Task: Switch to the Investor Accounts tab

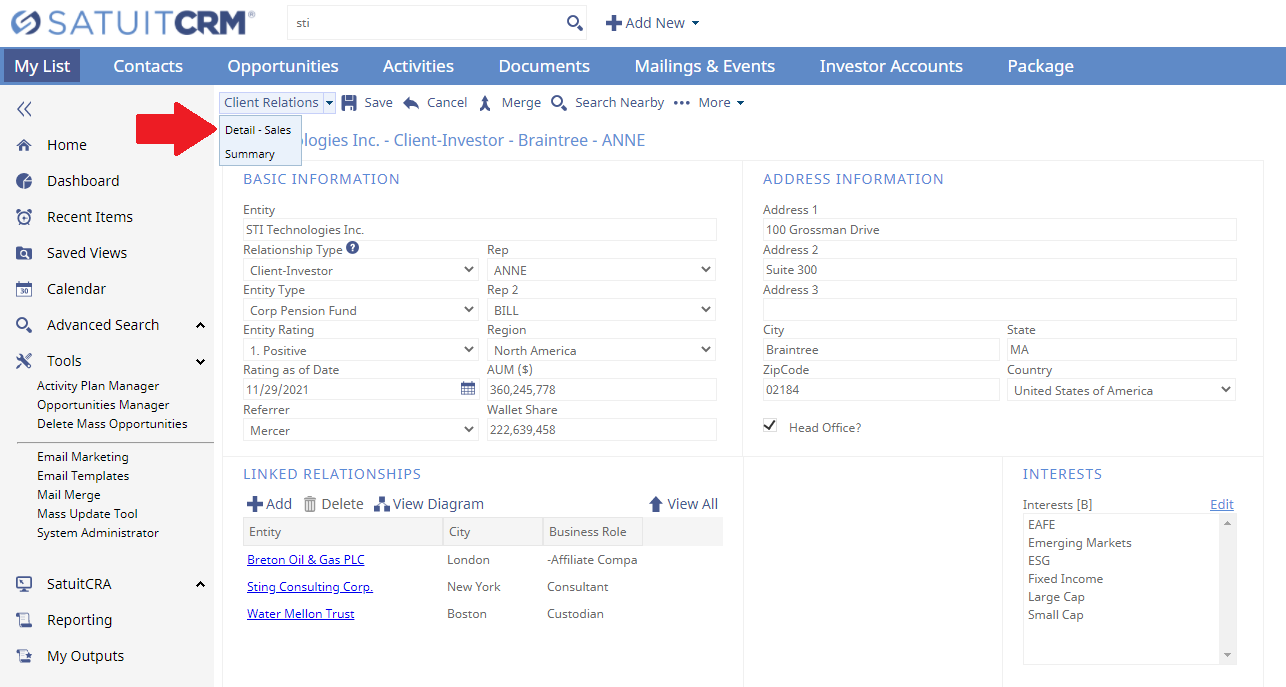Action: point(891,66)
